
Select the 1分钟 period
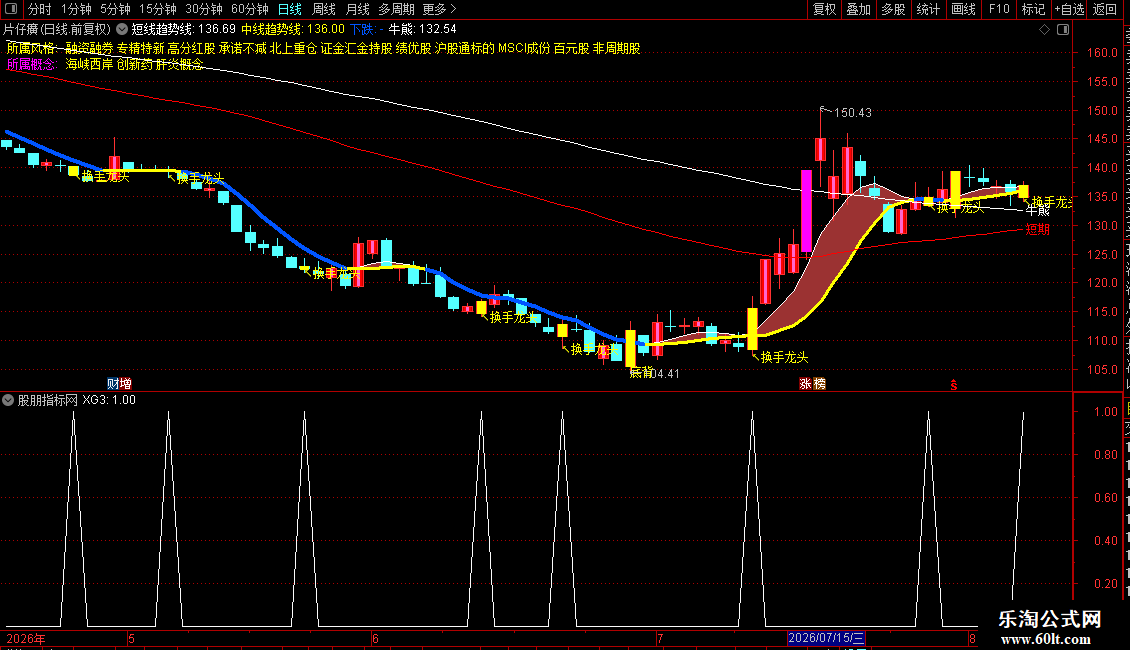(76, 9)
